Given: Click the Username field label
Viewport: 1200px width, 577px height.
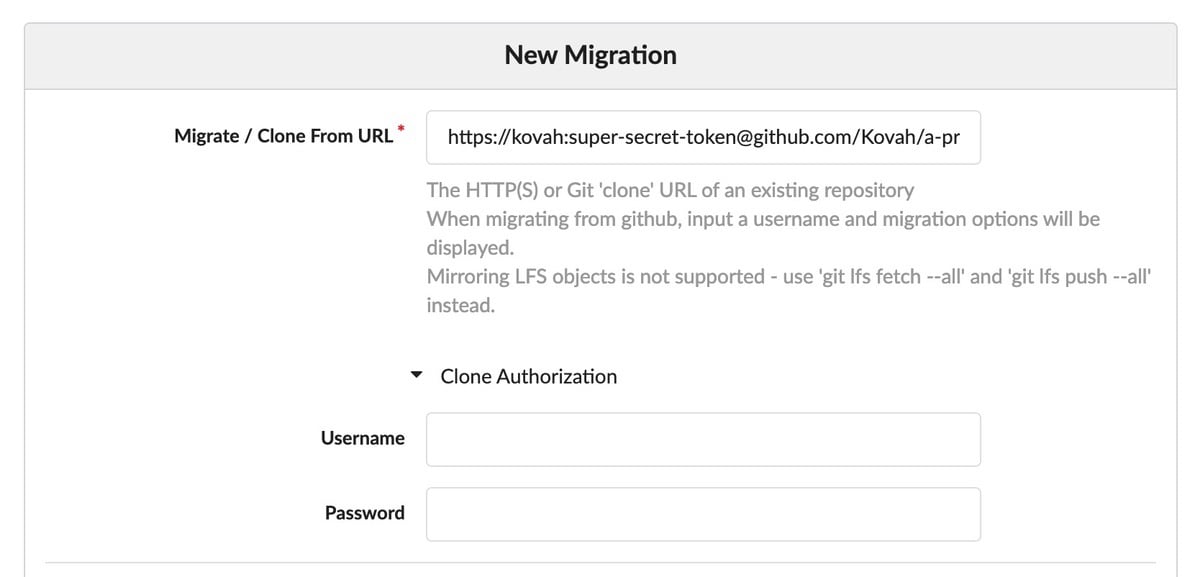Looking at the screenshot, I should click(x=363, y=438).
